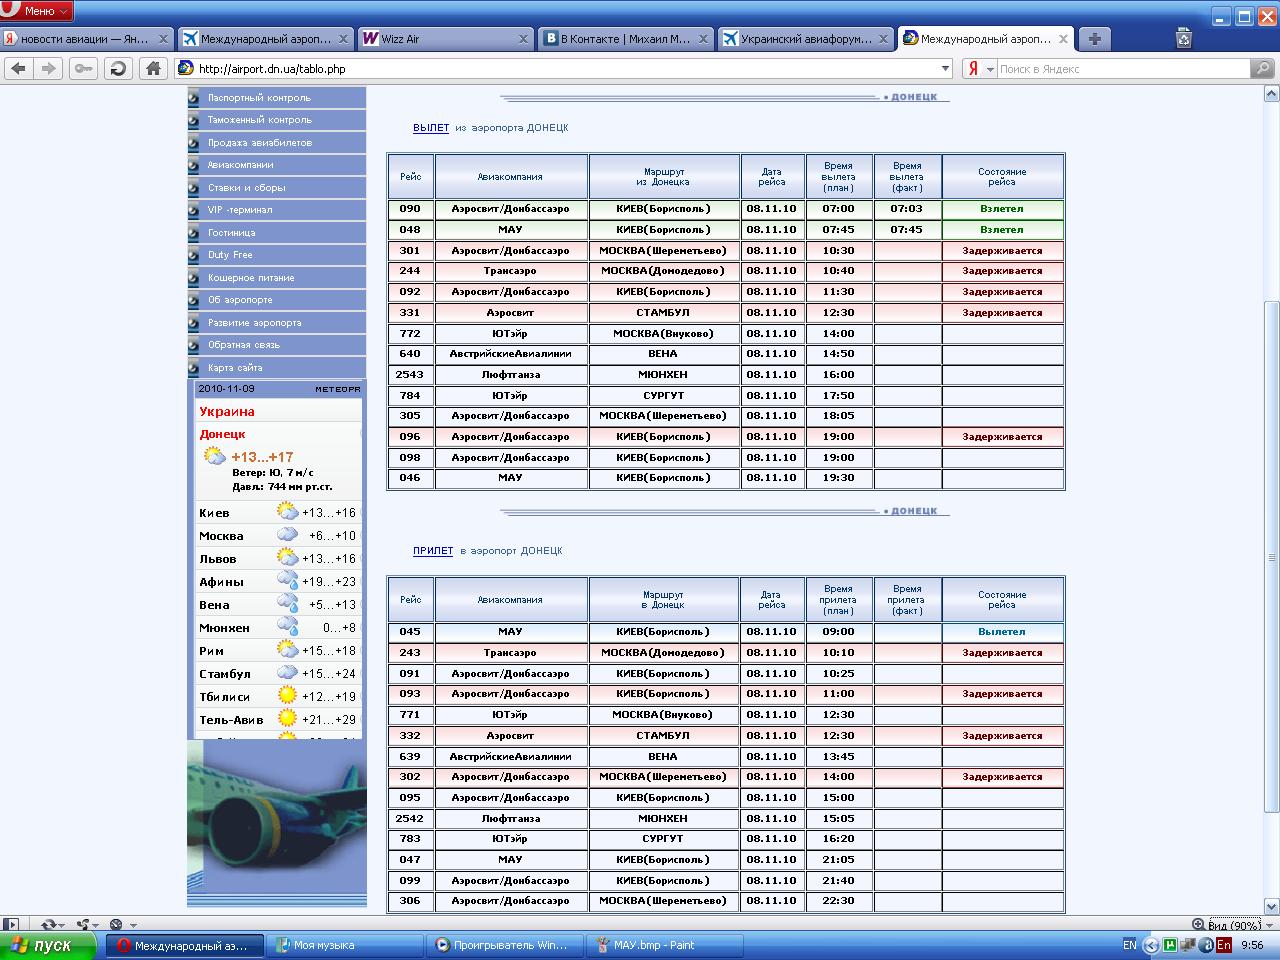Open the password wand key icon
Screen dimensions: 1280x960
(x=83, y=68)
